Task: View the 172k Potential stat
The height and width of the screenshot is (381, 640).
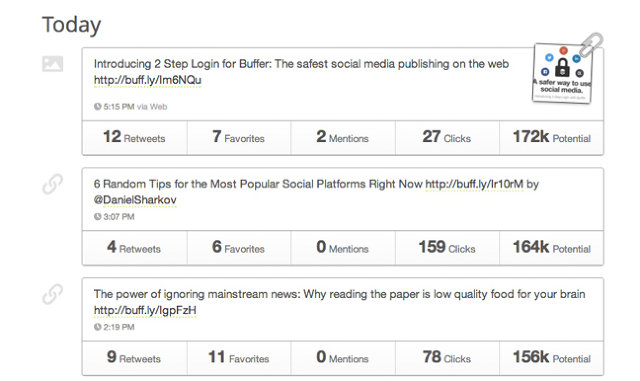Action: point(551,137)
